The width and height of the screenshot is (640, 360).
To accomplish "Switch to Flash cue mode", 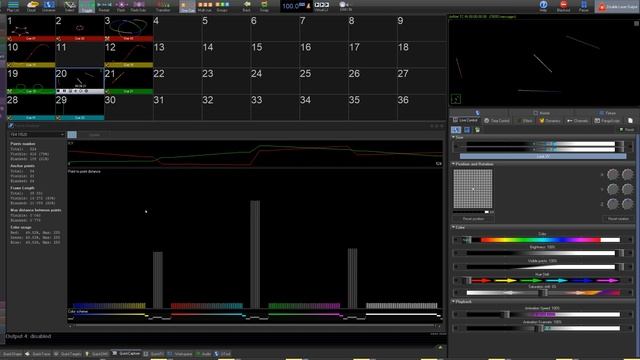I will 121,6.
